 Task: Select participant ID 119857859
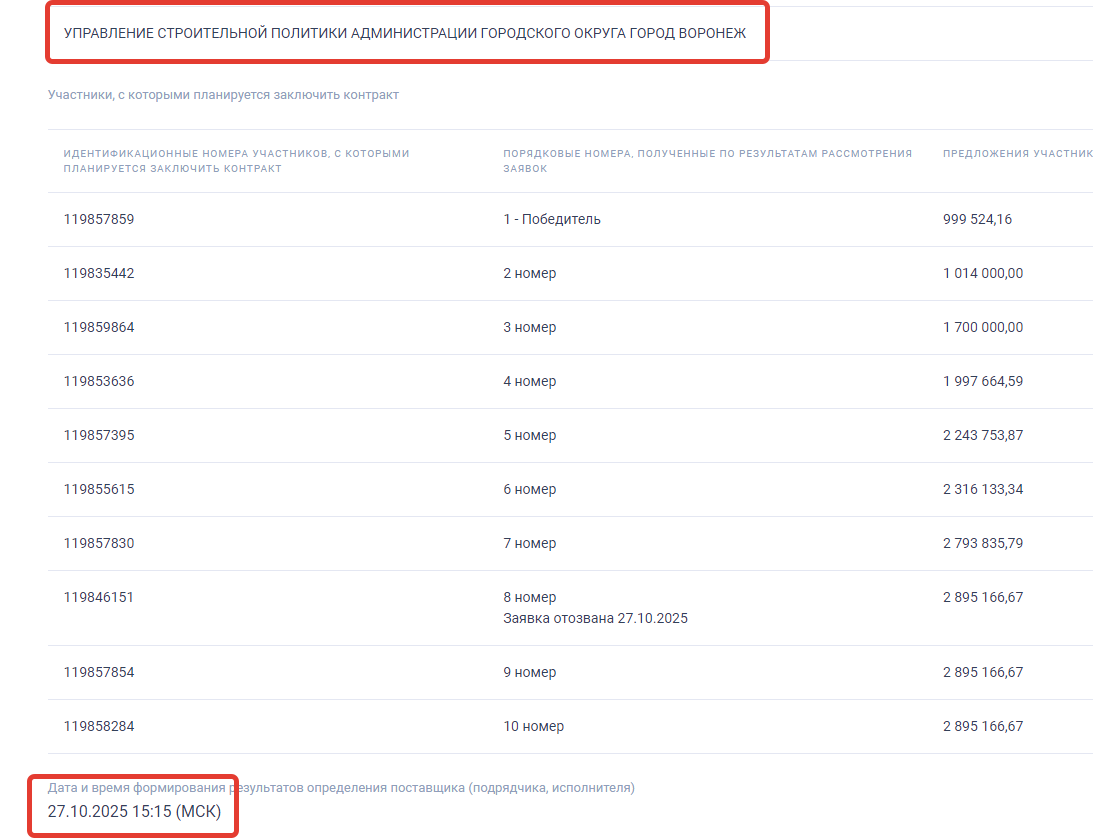[x=99, y=219]
